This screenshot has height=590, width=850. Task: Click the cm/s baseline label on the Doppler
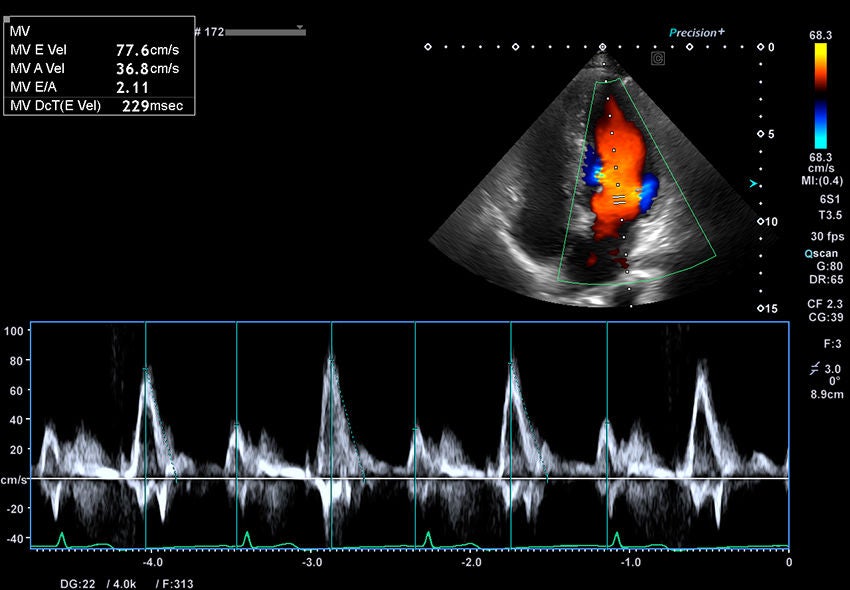14,480
